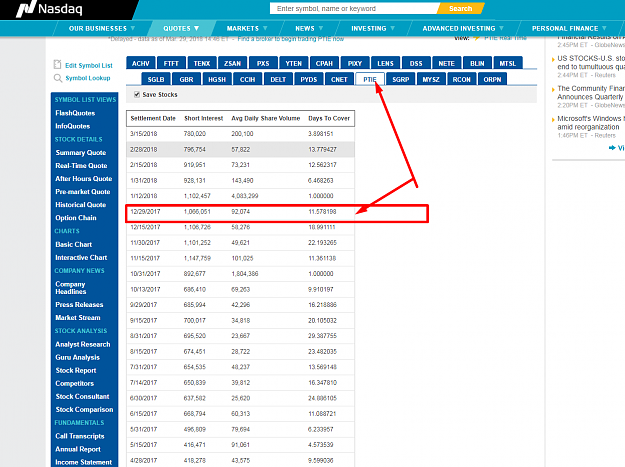Open the NETE symbol tab
This screenshot has width=625, height=467.
[x=446, y=63]
